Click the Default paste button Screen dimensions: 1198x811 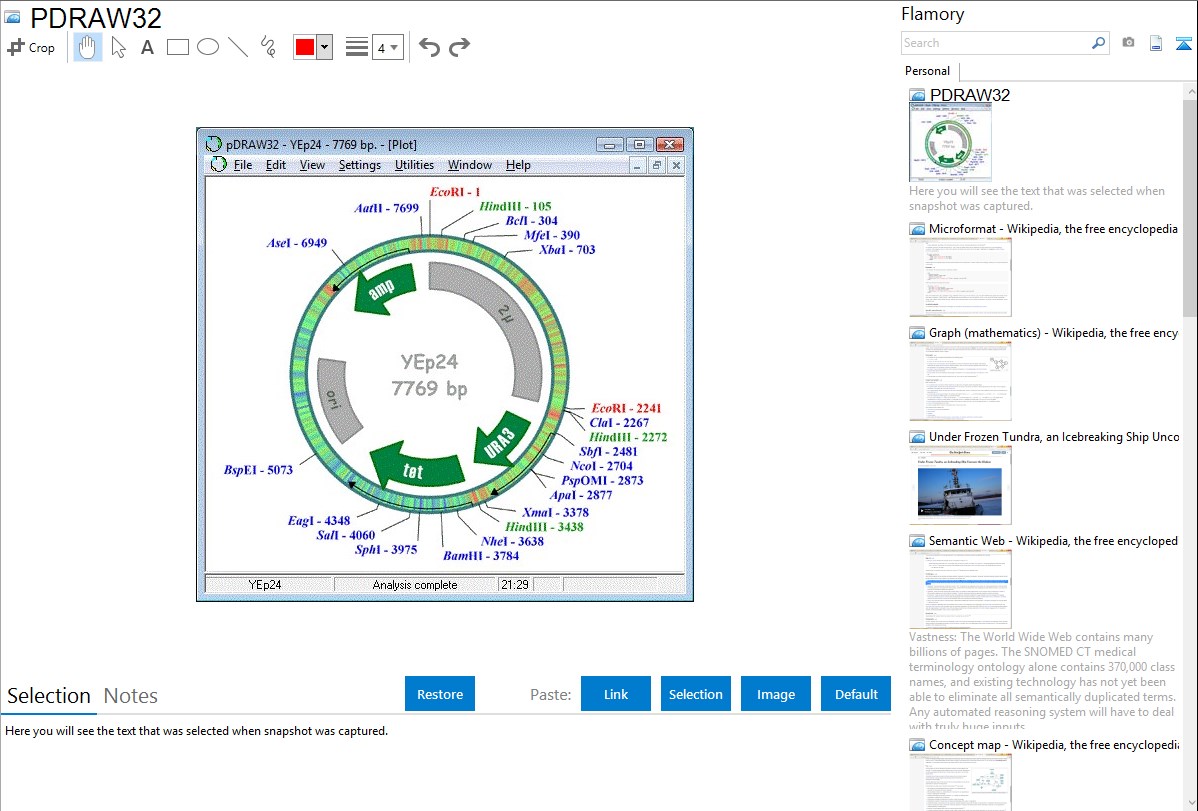pyautogui.click(x=856, y=694)
